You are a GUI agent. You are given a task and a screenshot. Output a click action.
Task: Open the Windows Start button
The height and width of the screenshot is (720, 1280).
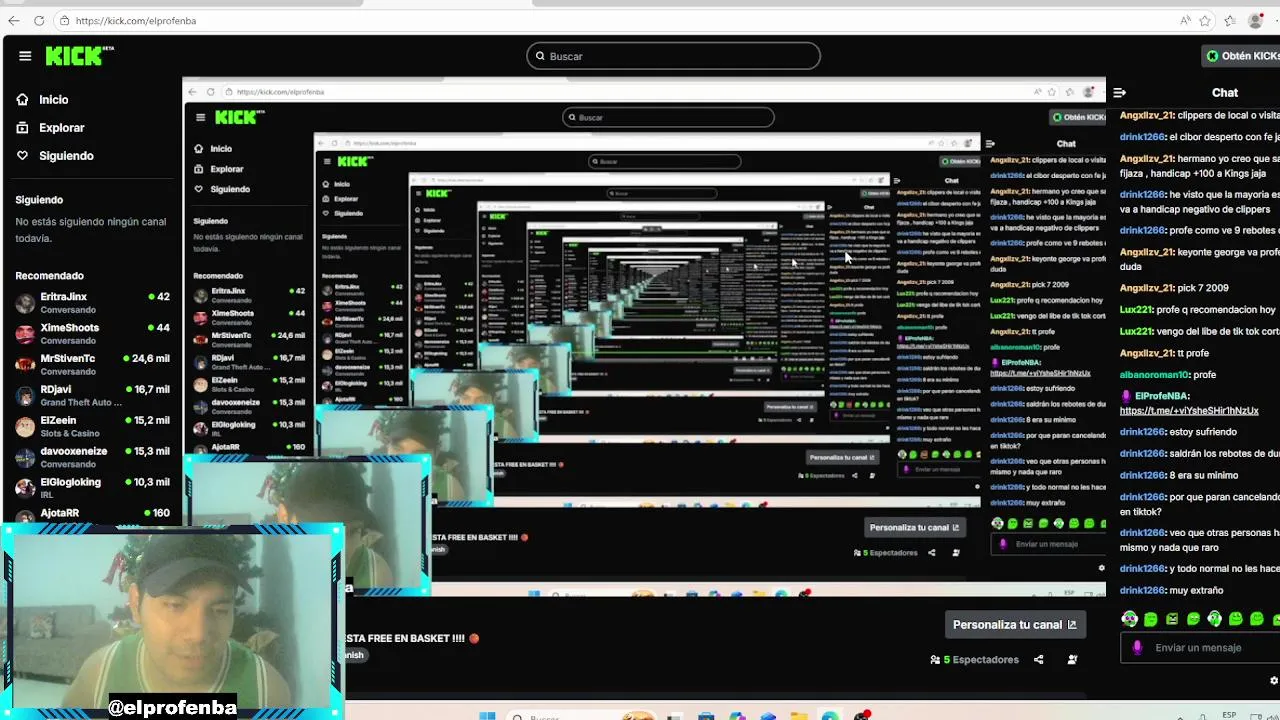coord(487,716)
